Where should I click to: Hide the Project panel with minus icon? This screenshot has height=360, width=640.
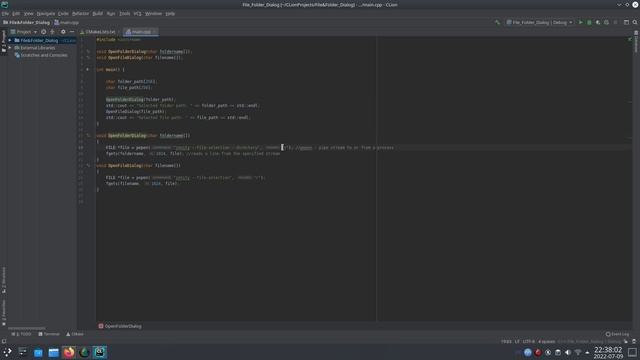tap(72, 32)
